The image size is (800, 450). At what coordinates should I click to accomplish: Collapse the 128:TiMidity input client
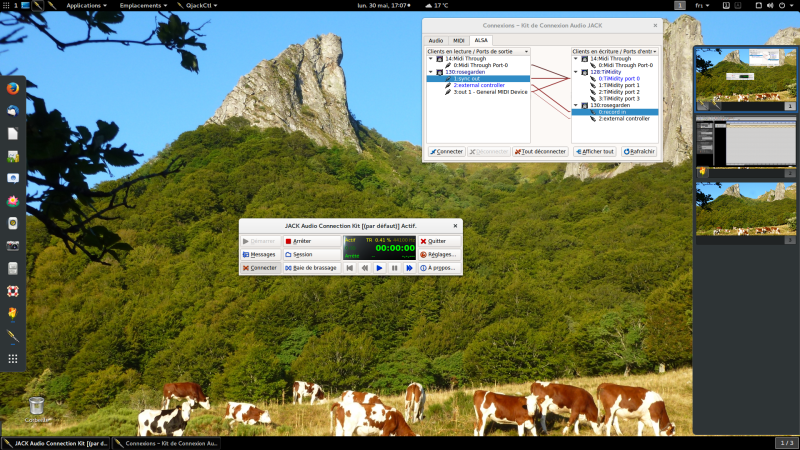[x=576, y=72]
